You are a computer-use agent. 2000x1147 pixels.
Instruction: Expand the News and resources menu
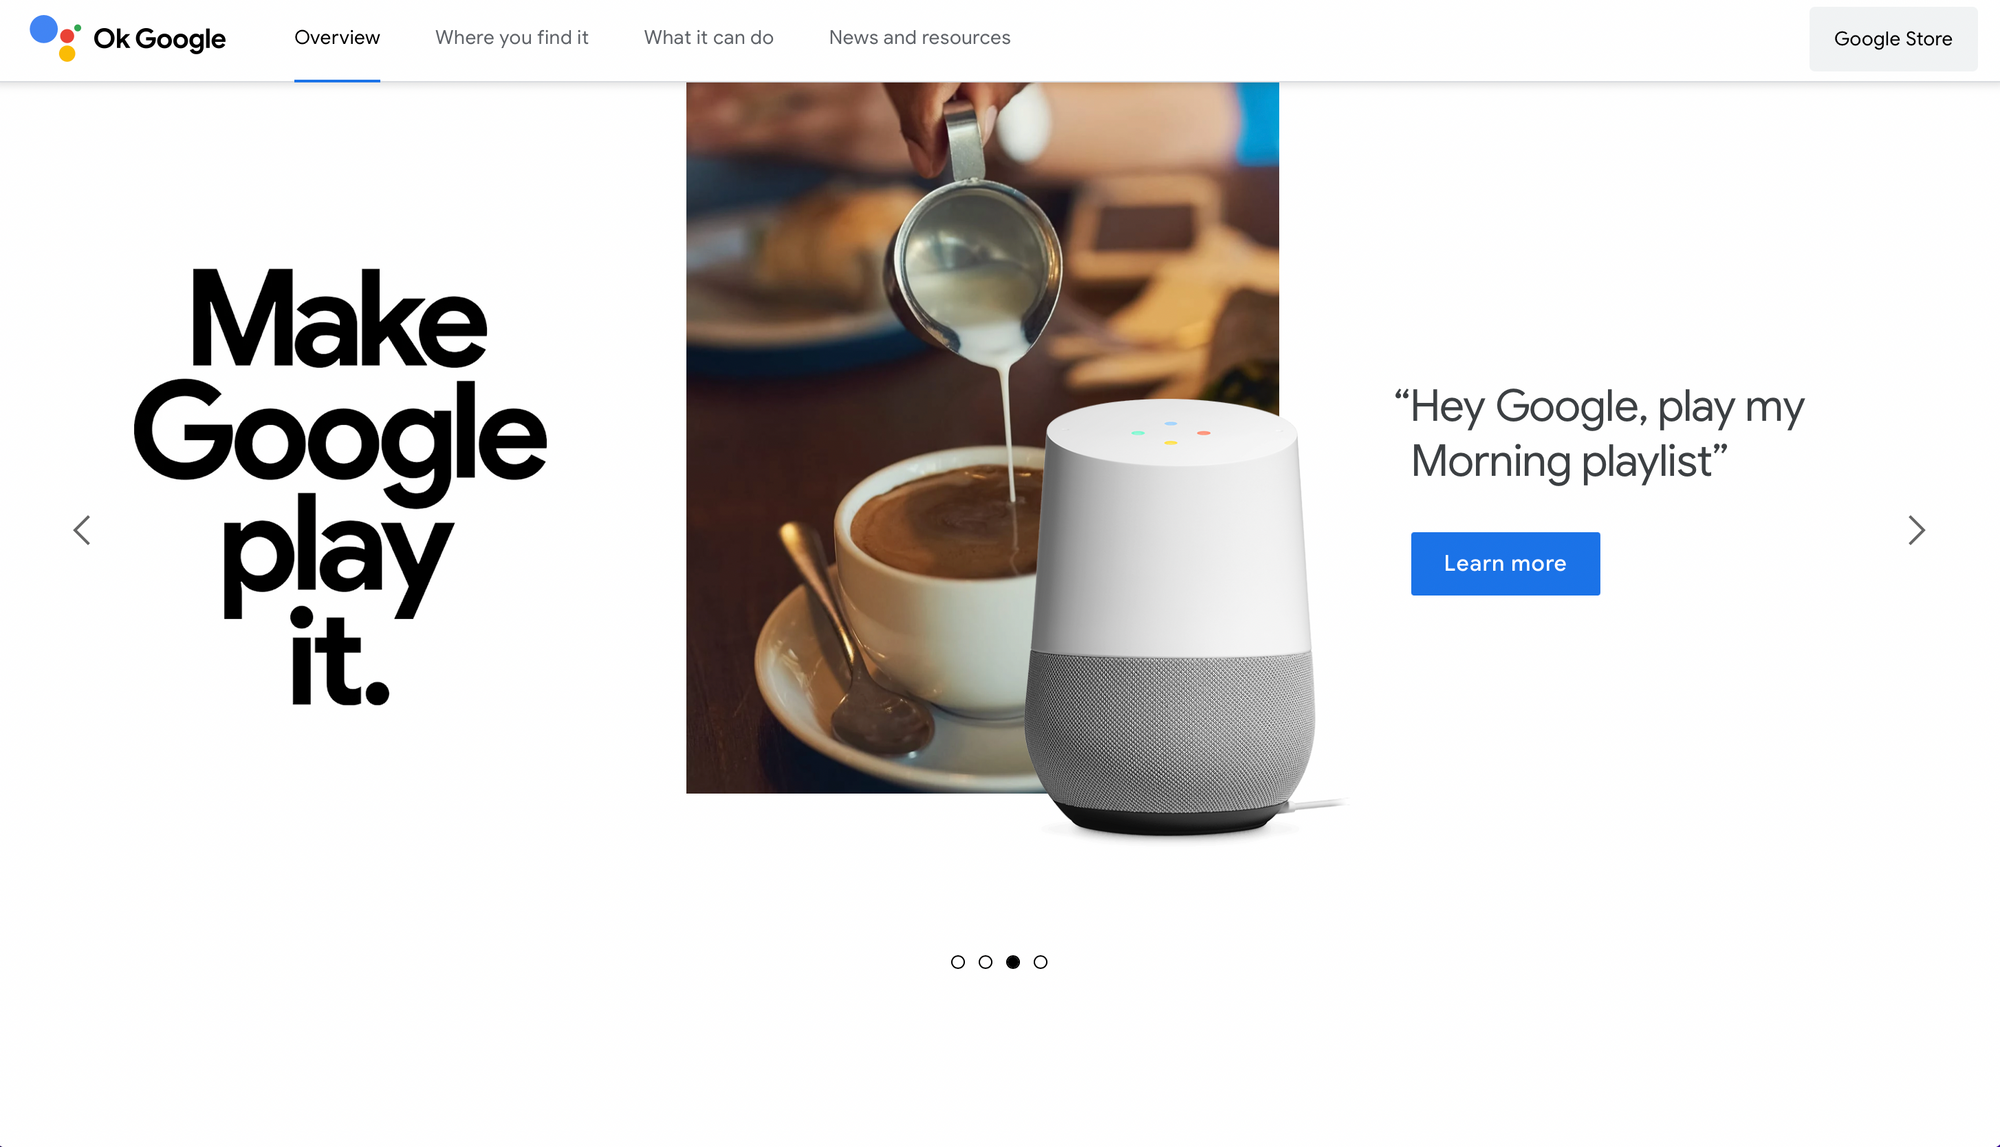tap(919, 37)
